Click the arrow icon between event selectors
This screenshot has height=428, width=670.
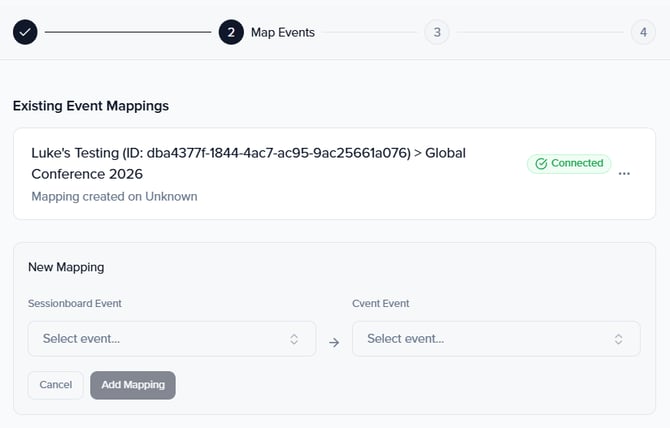[x=334, y=342]
